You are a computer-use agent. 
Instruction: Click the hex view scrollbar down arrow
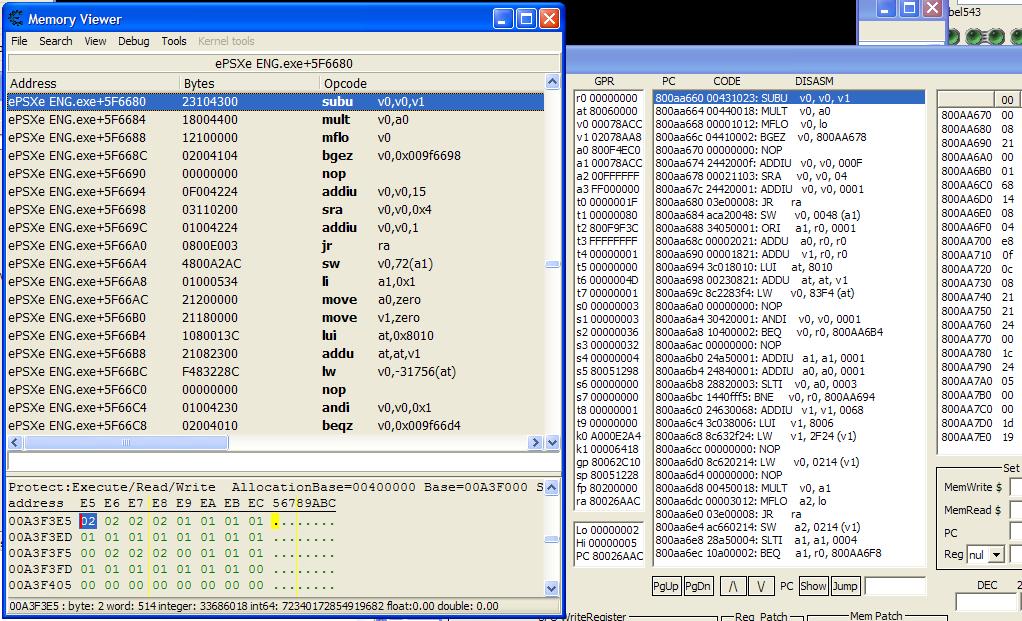[x=551, y=588]
